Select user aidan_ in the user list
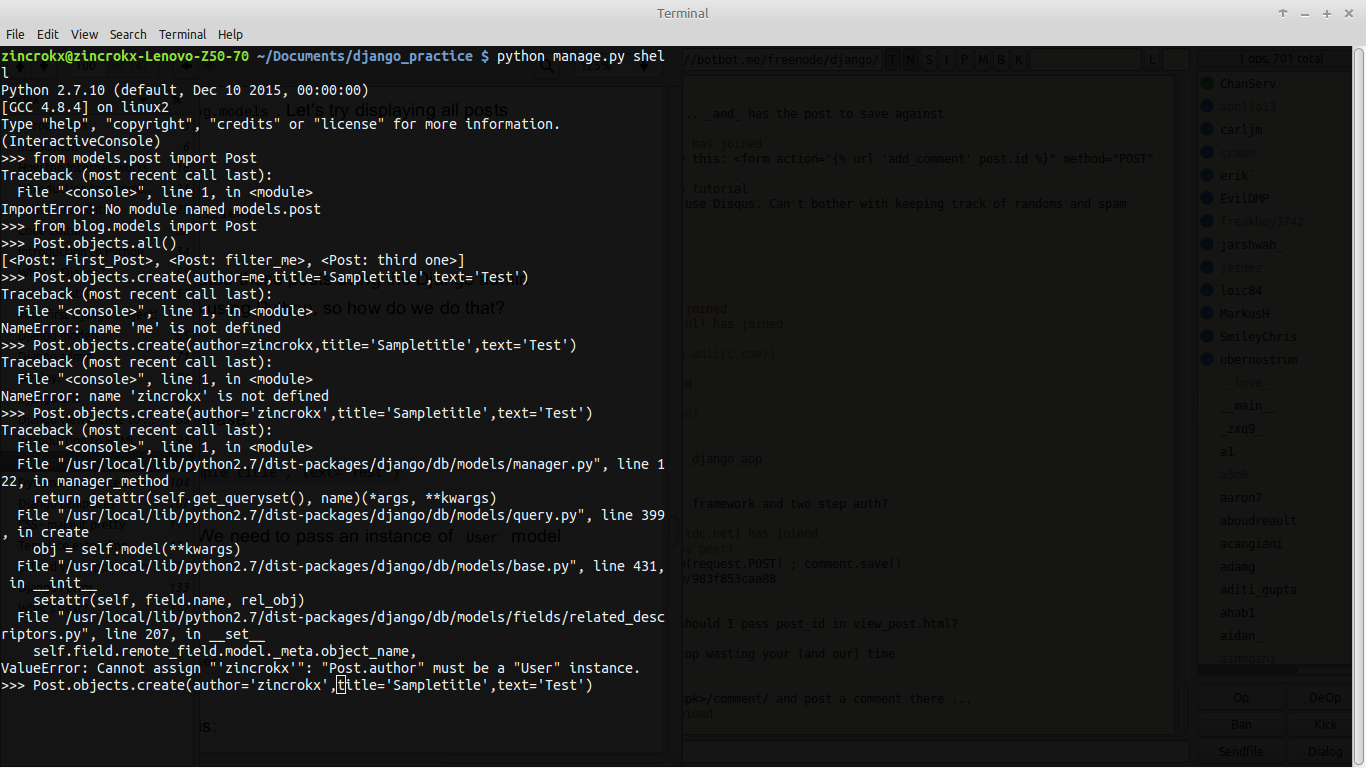The height and width of the screenshot is (768, 1366). pyautogui.click(x=1242, y=635)
